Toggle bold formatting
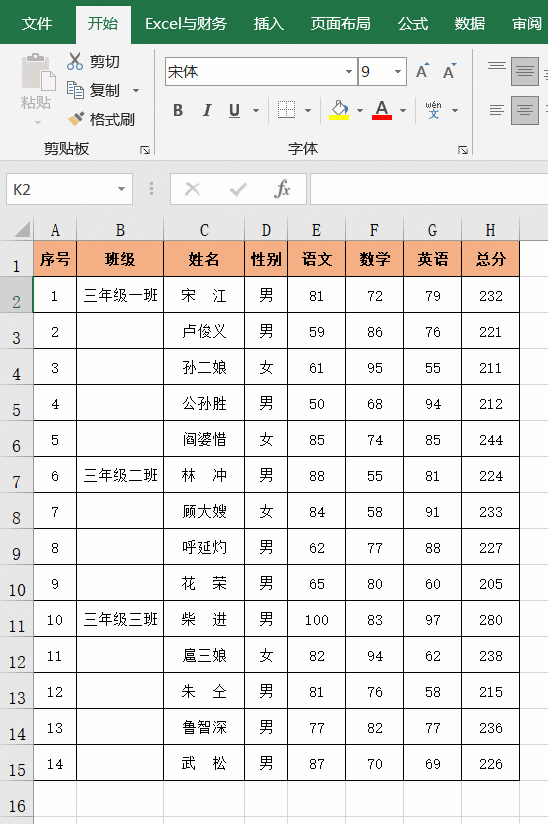Viewport: 548px width, 824px height. 178,110
